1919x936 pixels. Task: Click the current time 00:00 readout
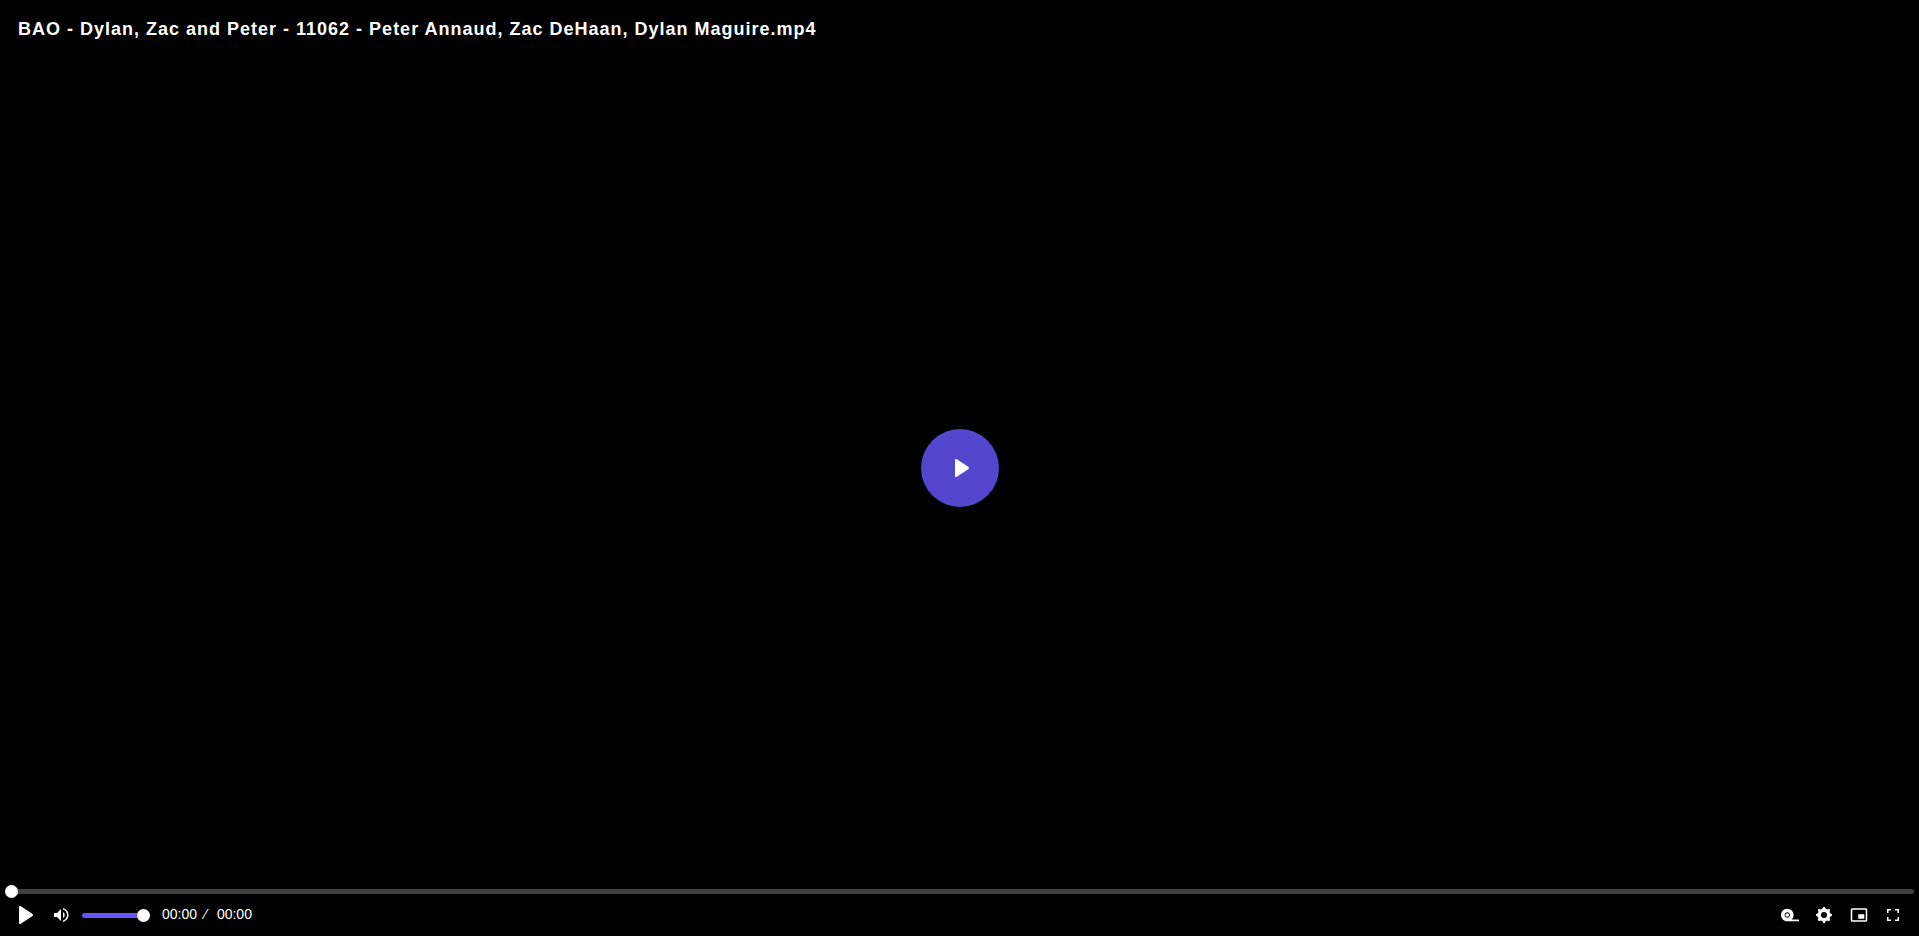179,914
